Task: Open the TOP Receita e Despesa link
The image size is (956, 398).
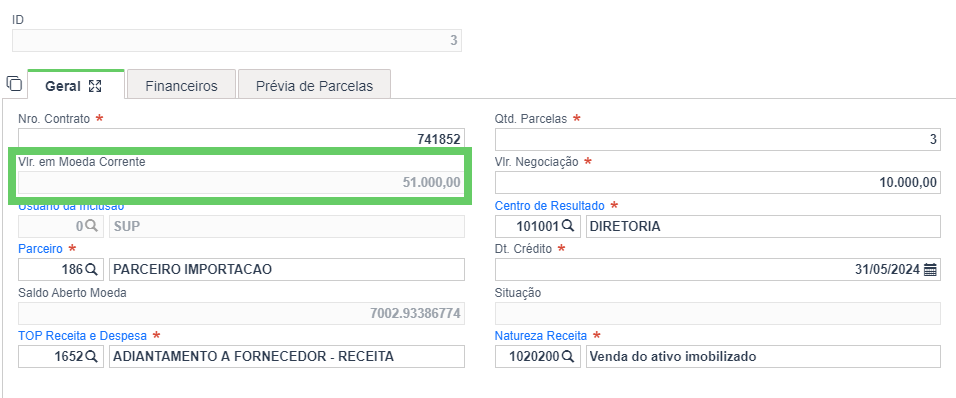Action: [x=82, y=335]
